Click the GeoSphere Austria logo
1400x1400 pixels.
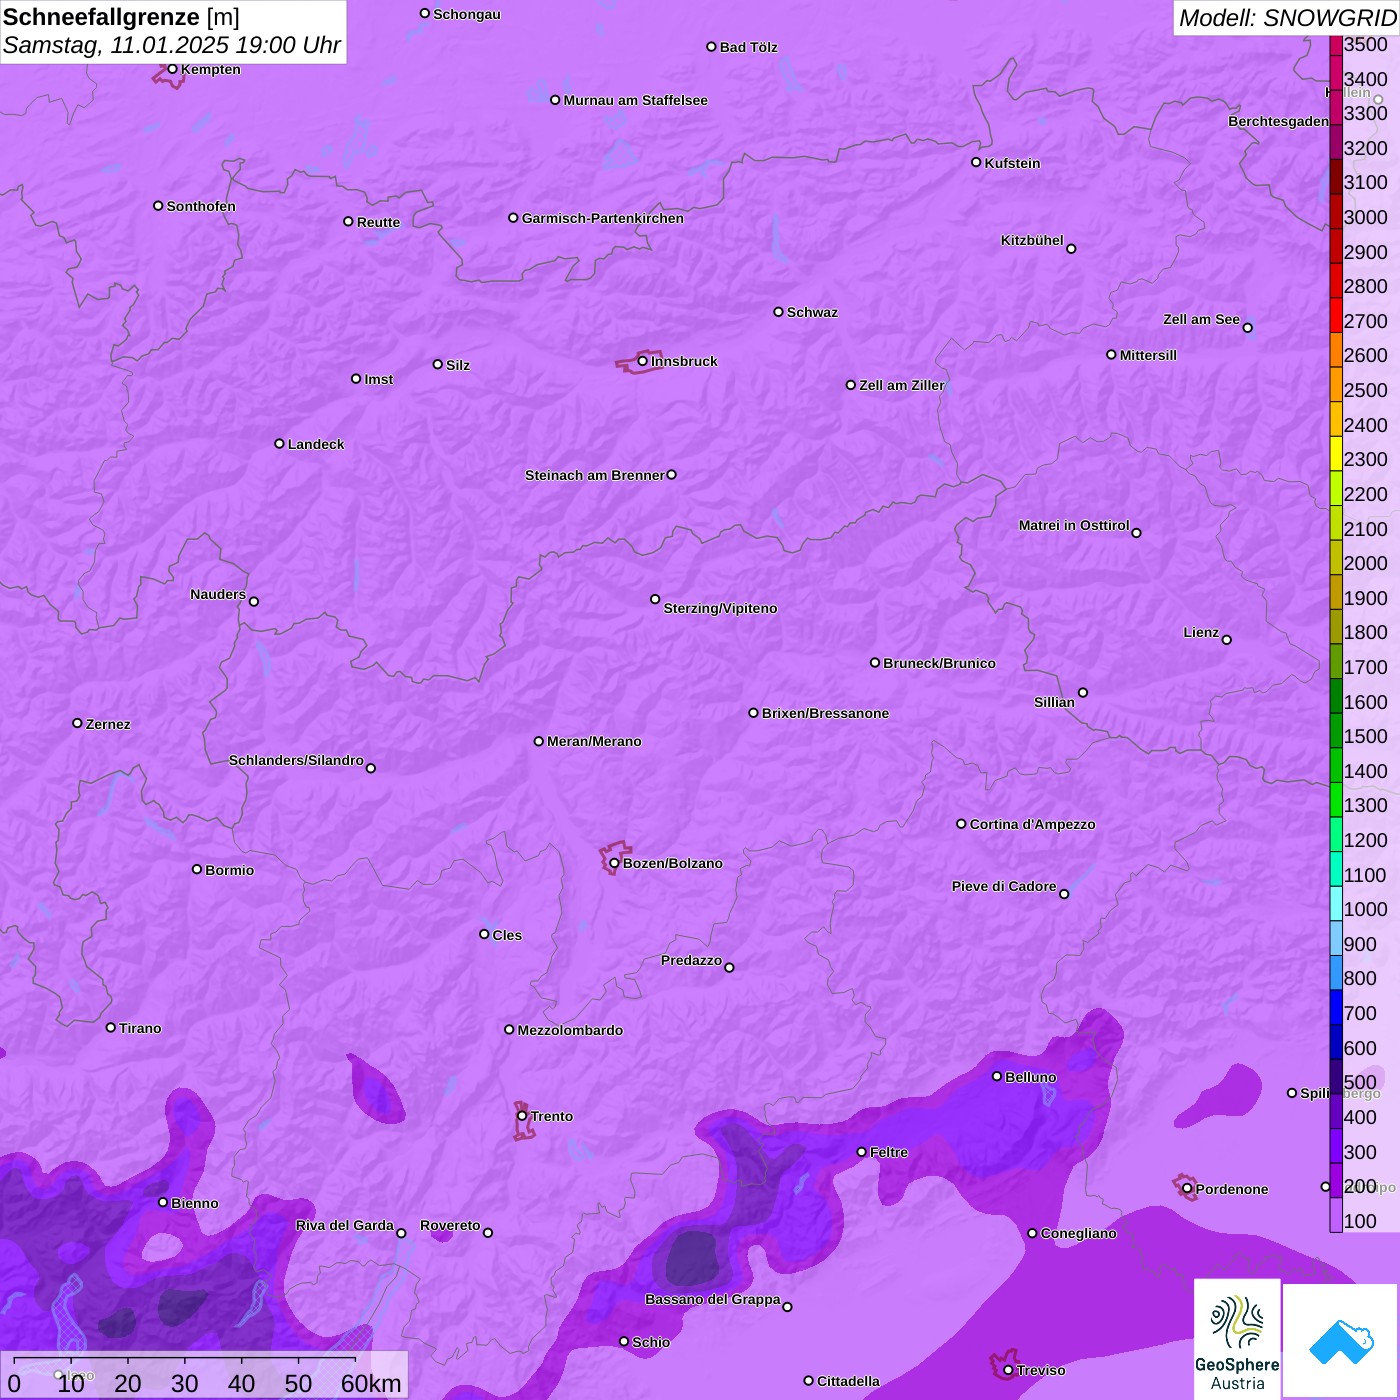click(1237, 1340)
